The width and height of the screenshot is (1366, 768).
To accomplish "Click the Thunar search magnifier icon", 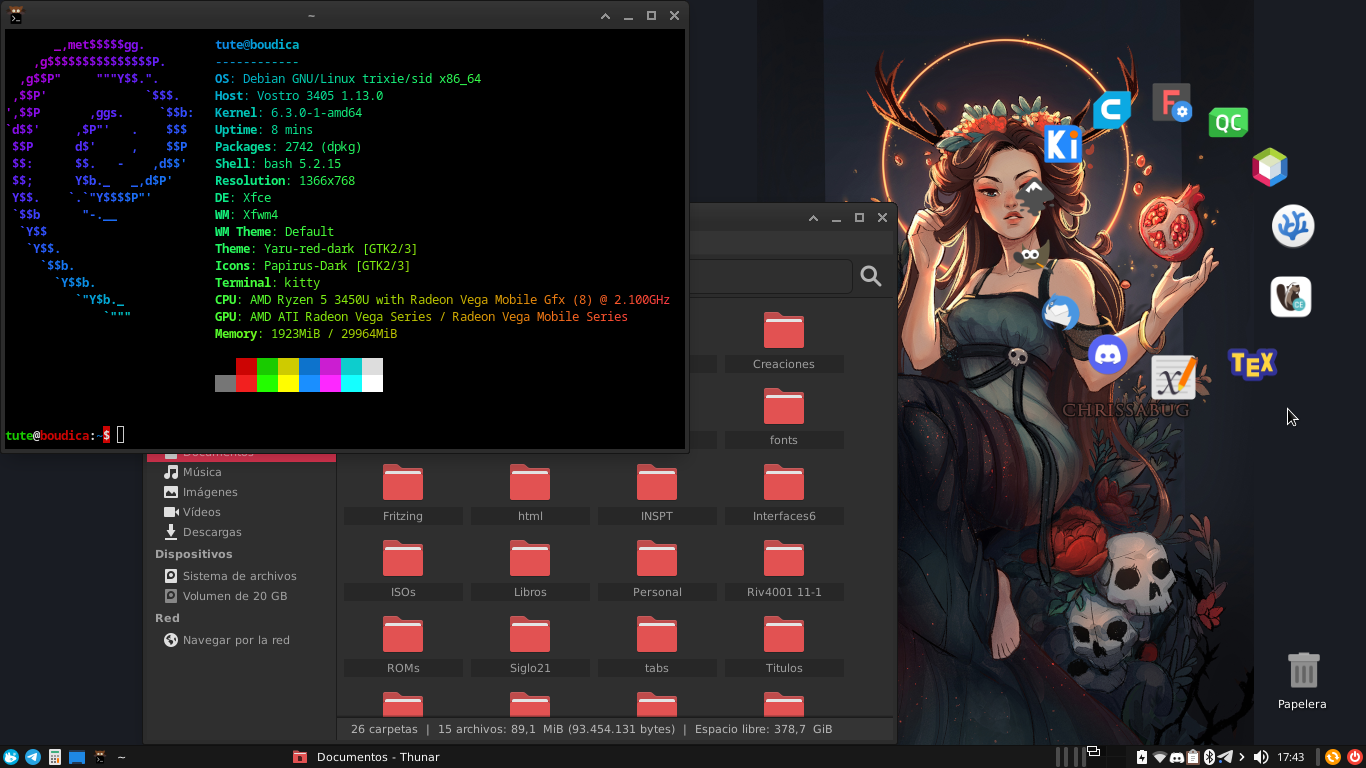I will click(871, 277).
